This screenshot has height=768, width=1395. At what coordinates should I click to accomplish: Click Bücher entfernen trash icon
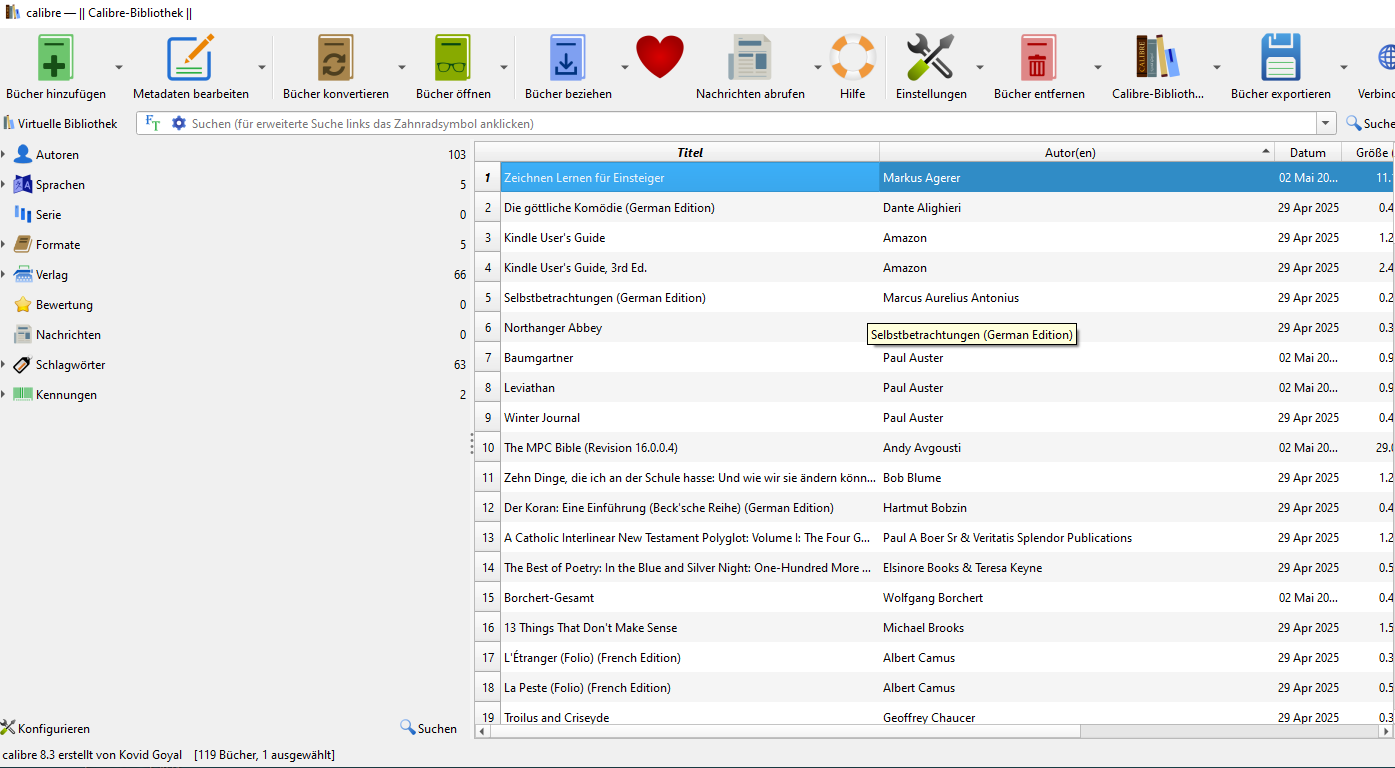(1039, 57)
